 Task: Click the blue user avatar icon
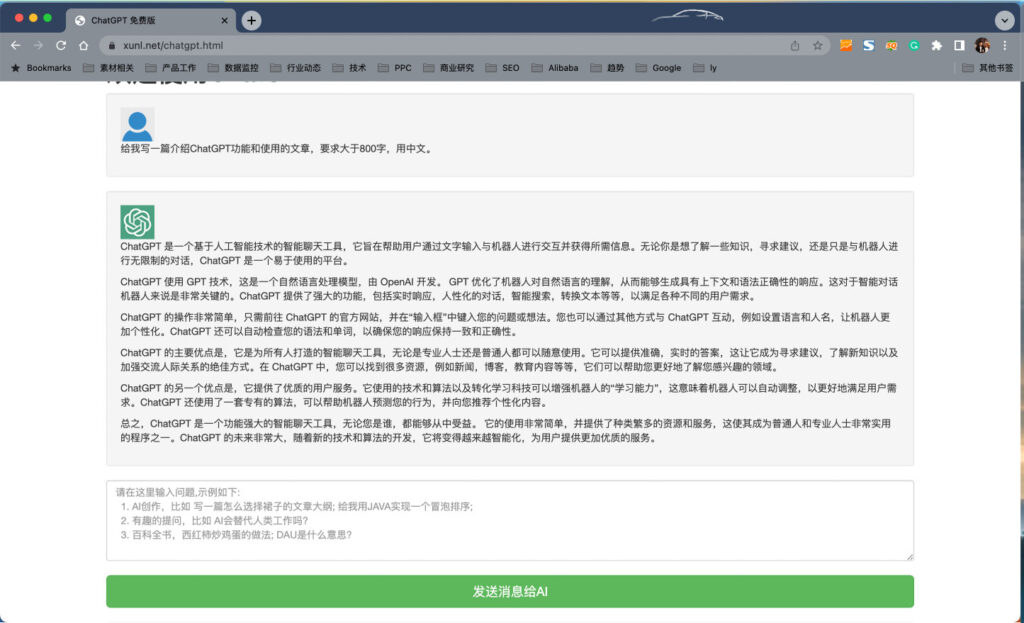point(137,124)
